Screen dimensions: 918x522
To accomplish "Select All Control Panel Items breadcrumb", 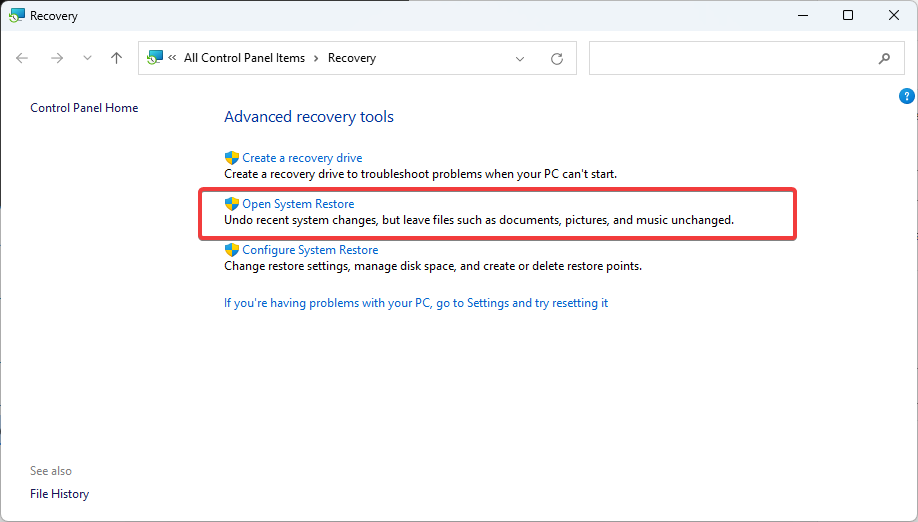I will click(244, 58).
